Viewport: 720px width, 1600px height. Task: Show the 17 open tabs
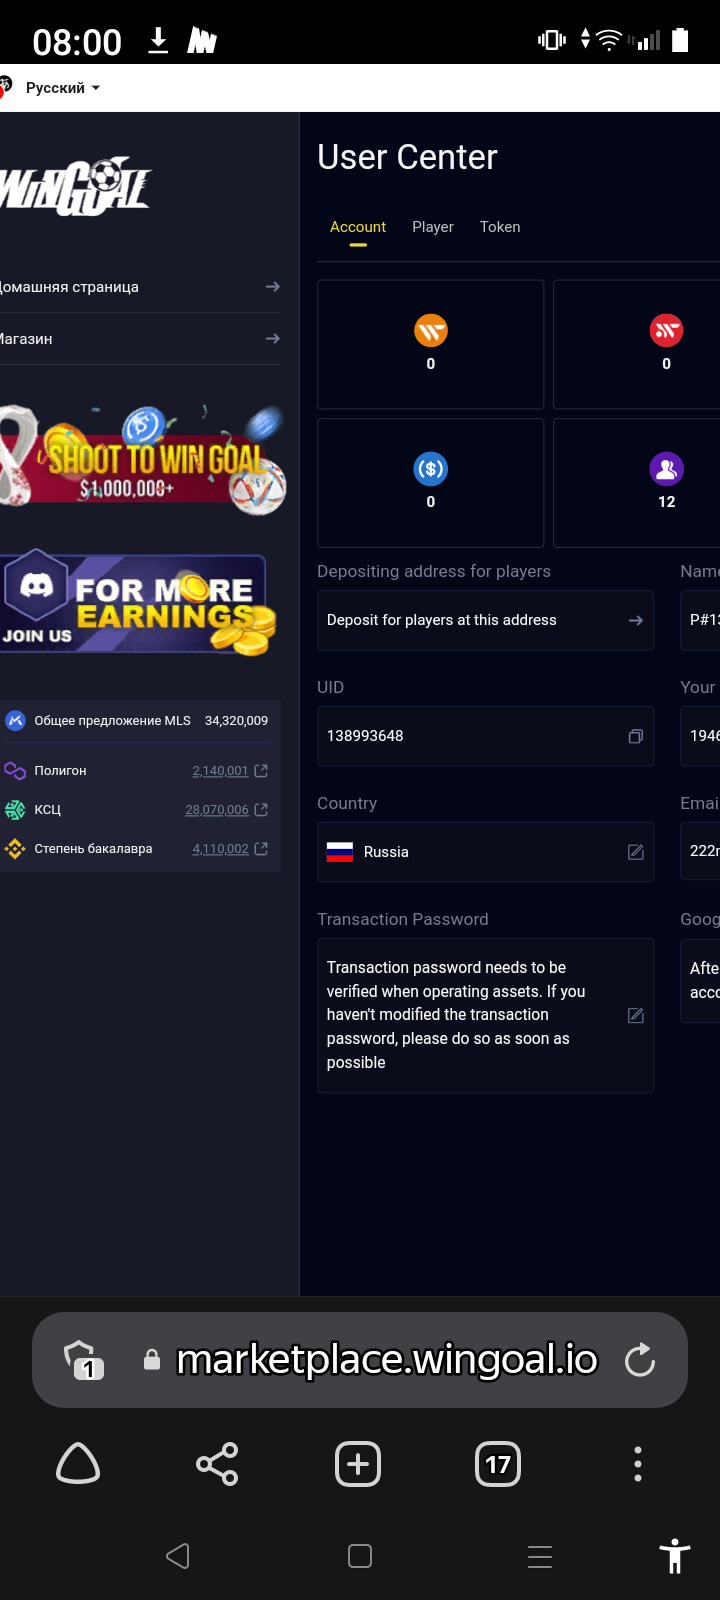(498, 1464)
